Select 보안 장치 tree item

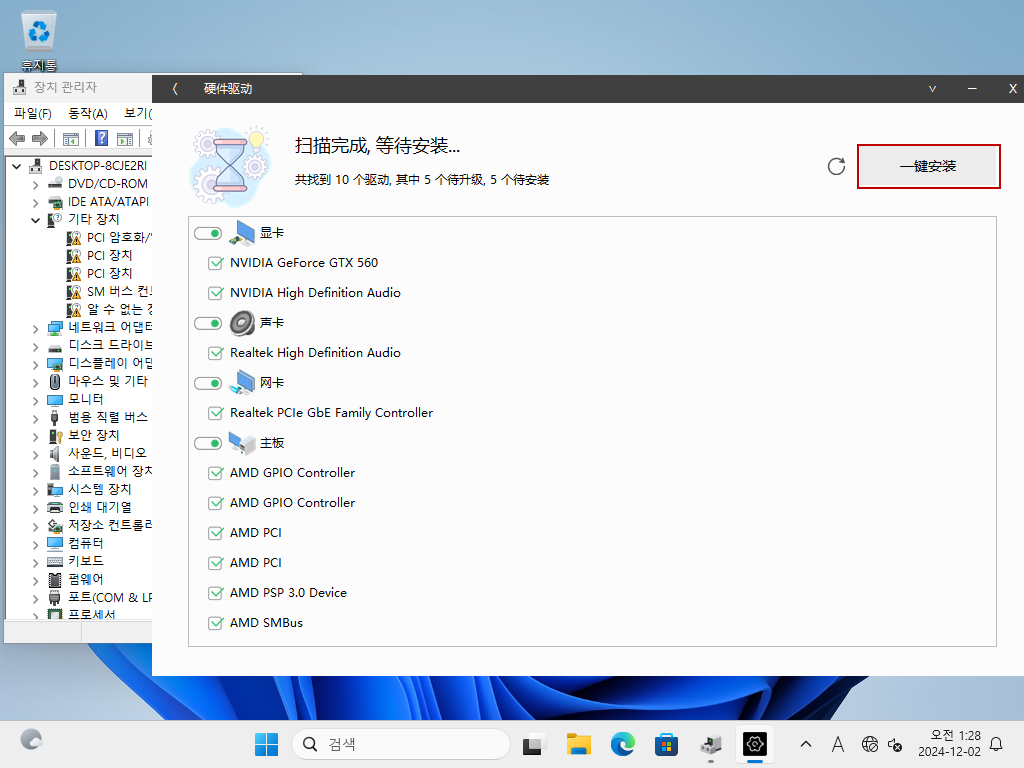93,436
